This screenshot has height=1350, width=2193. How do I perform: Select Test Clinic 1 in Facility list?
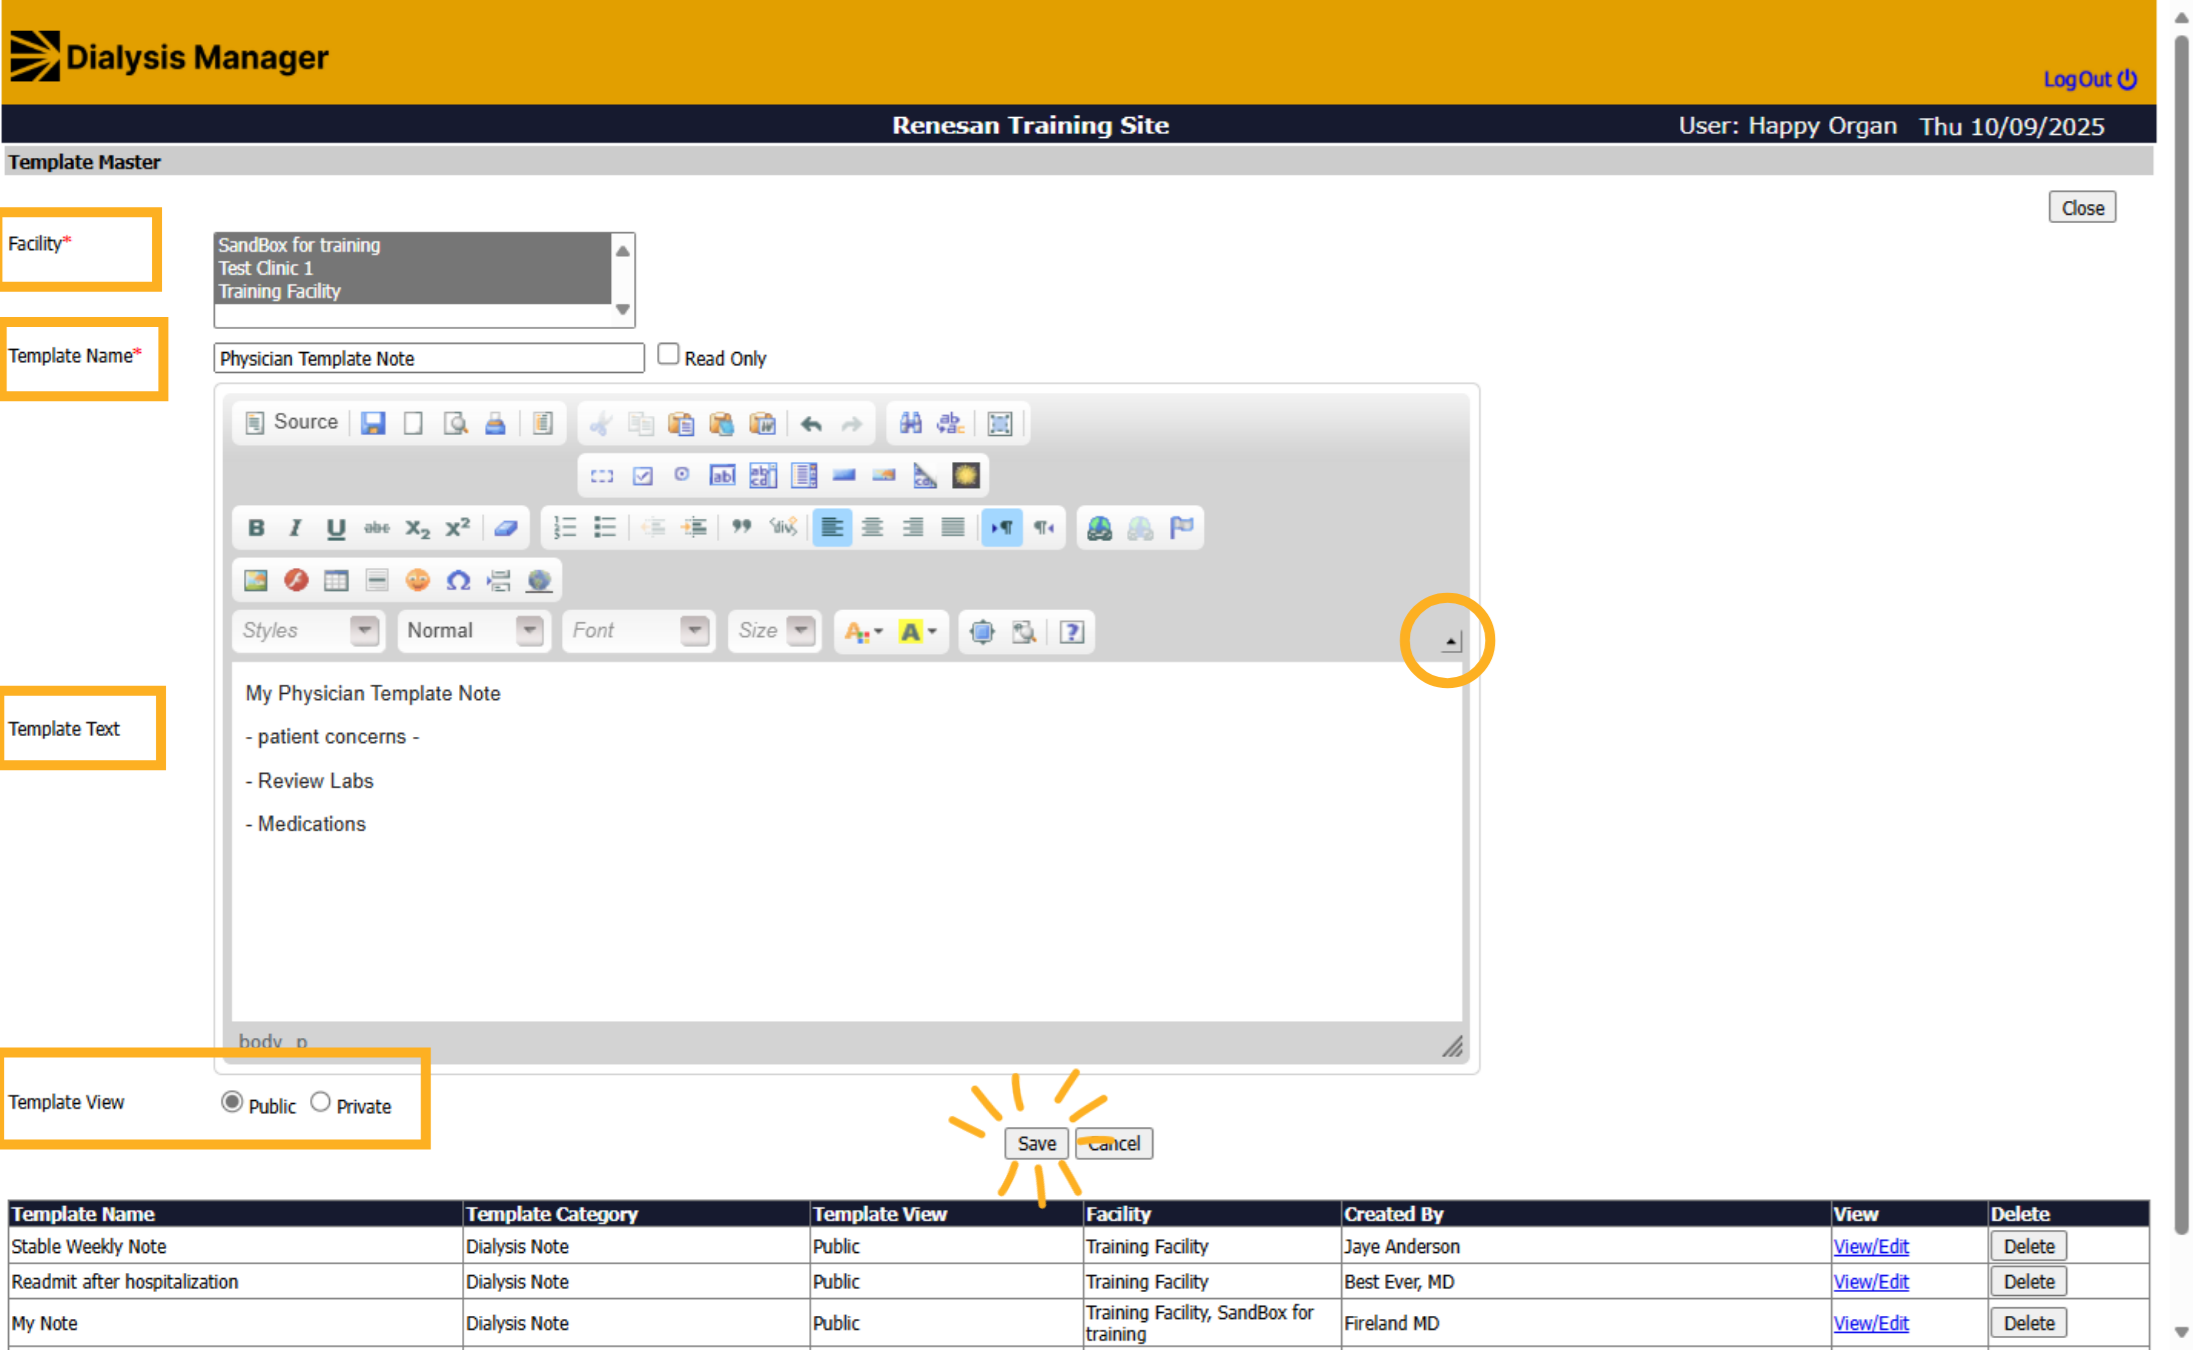click(413, 268)
